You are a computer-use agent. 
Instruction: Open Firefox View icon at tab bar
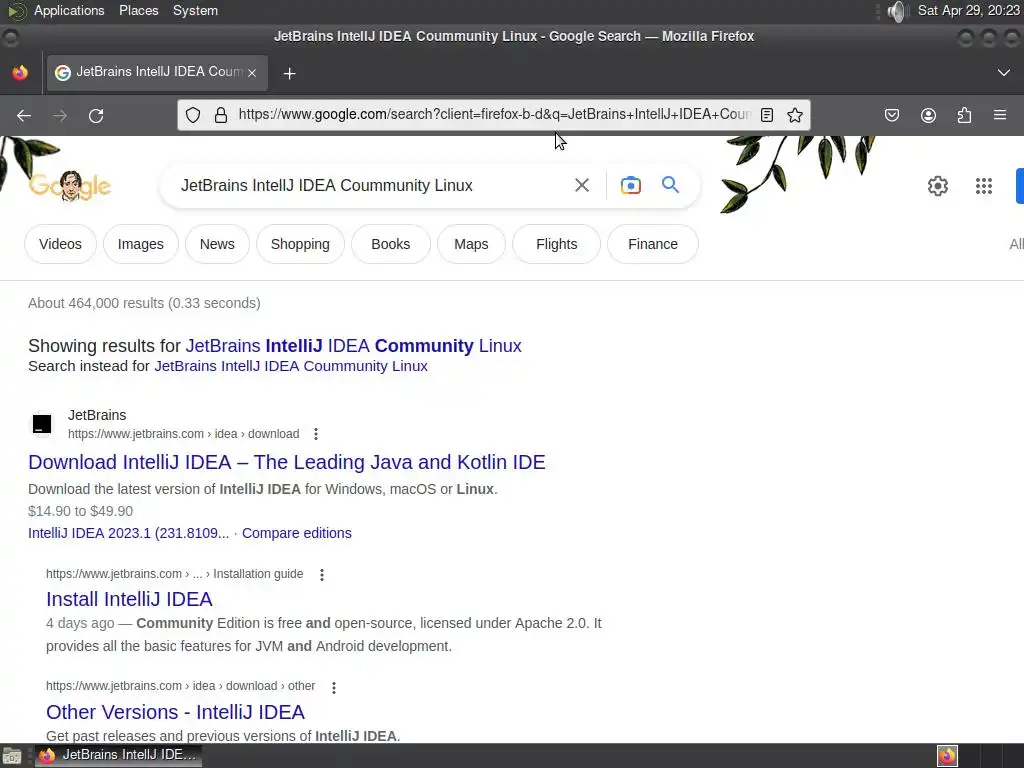pos(20,72)
